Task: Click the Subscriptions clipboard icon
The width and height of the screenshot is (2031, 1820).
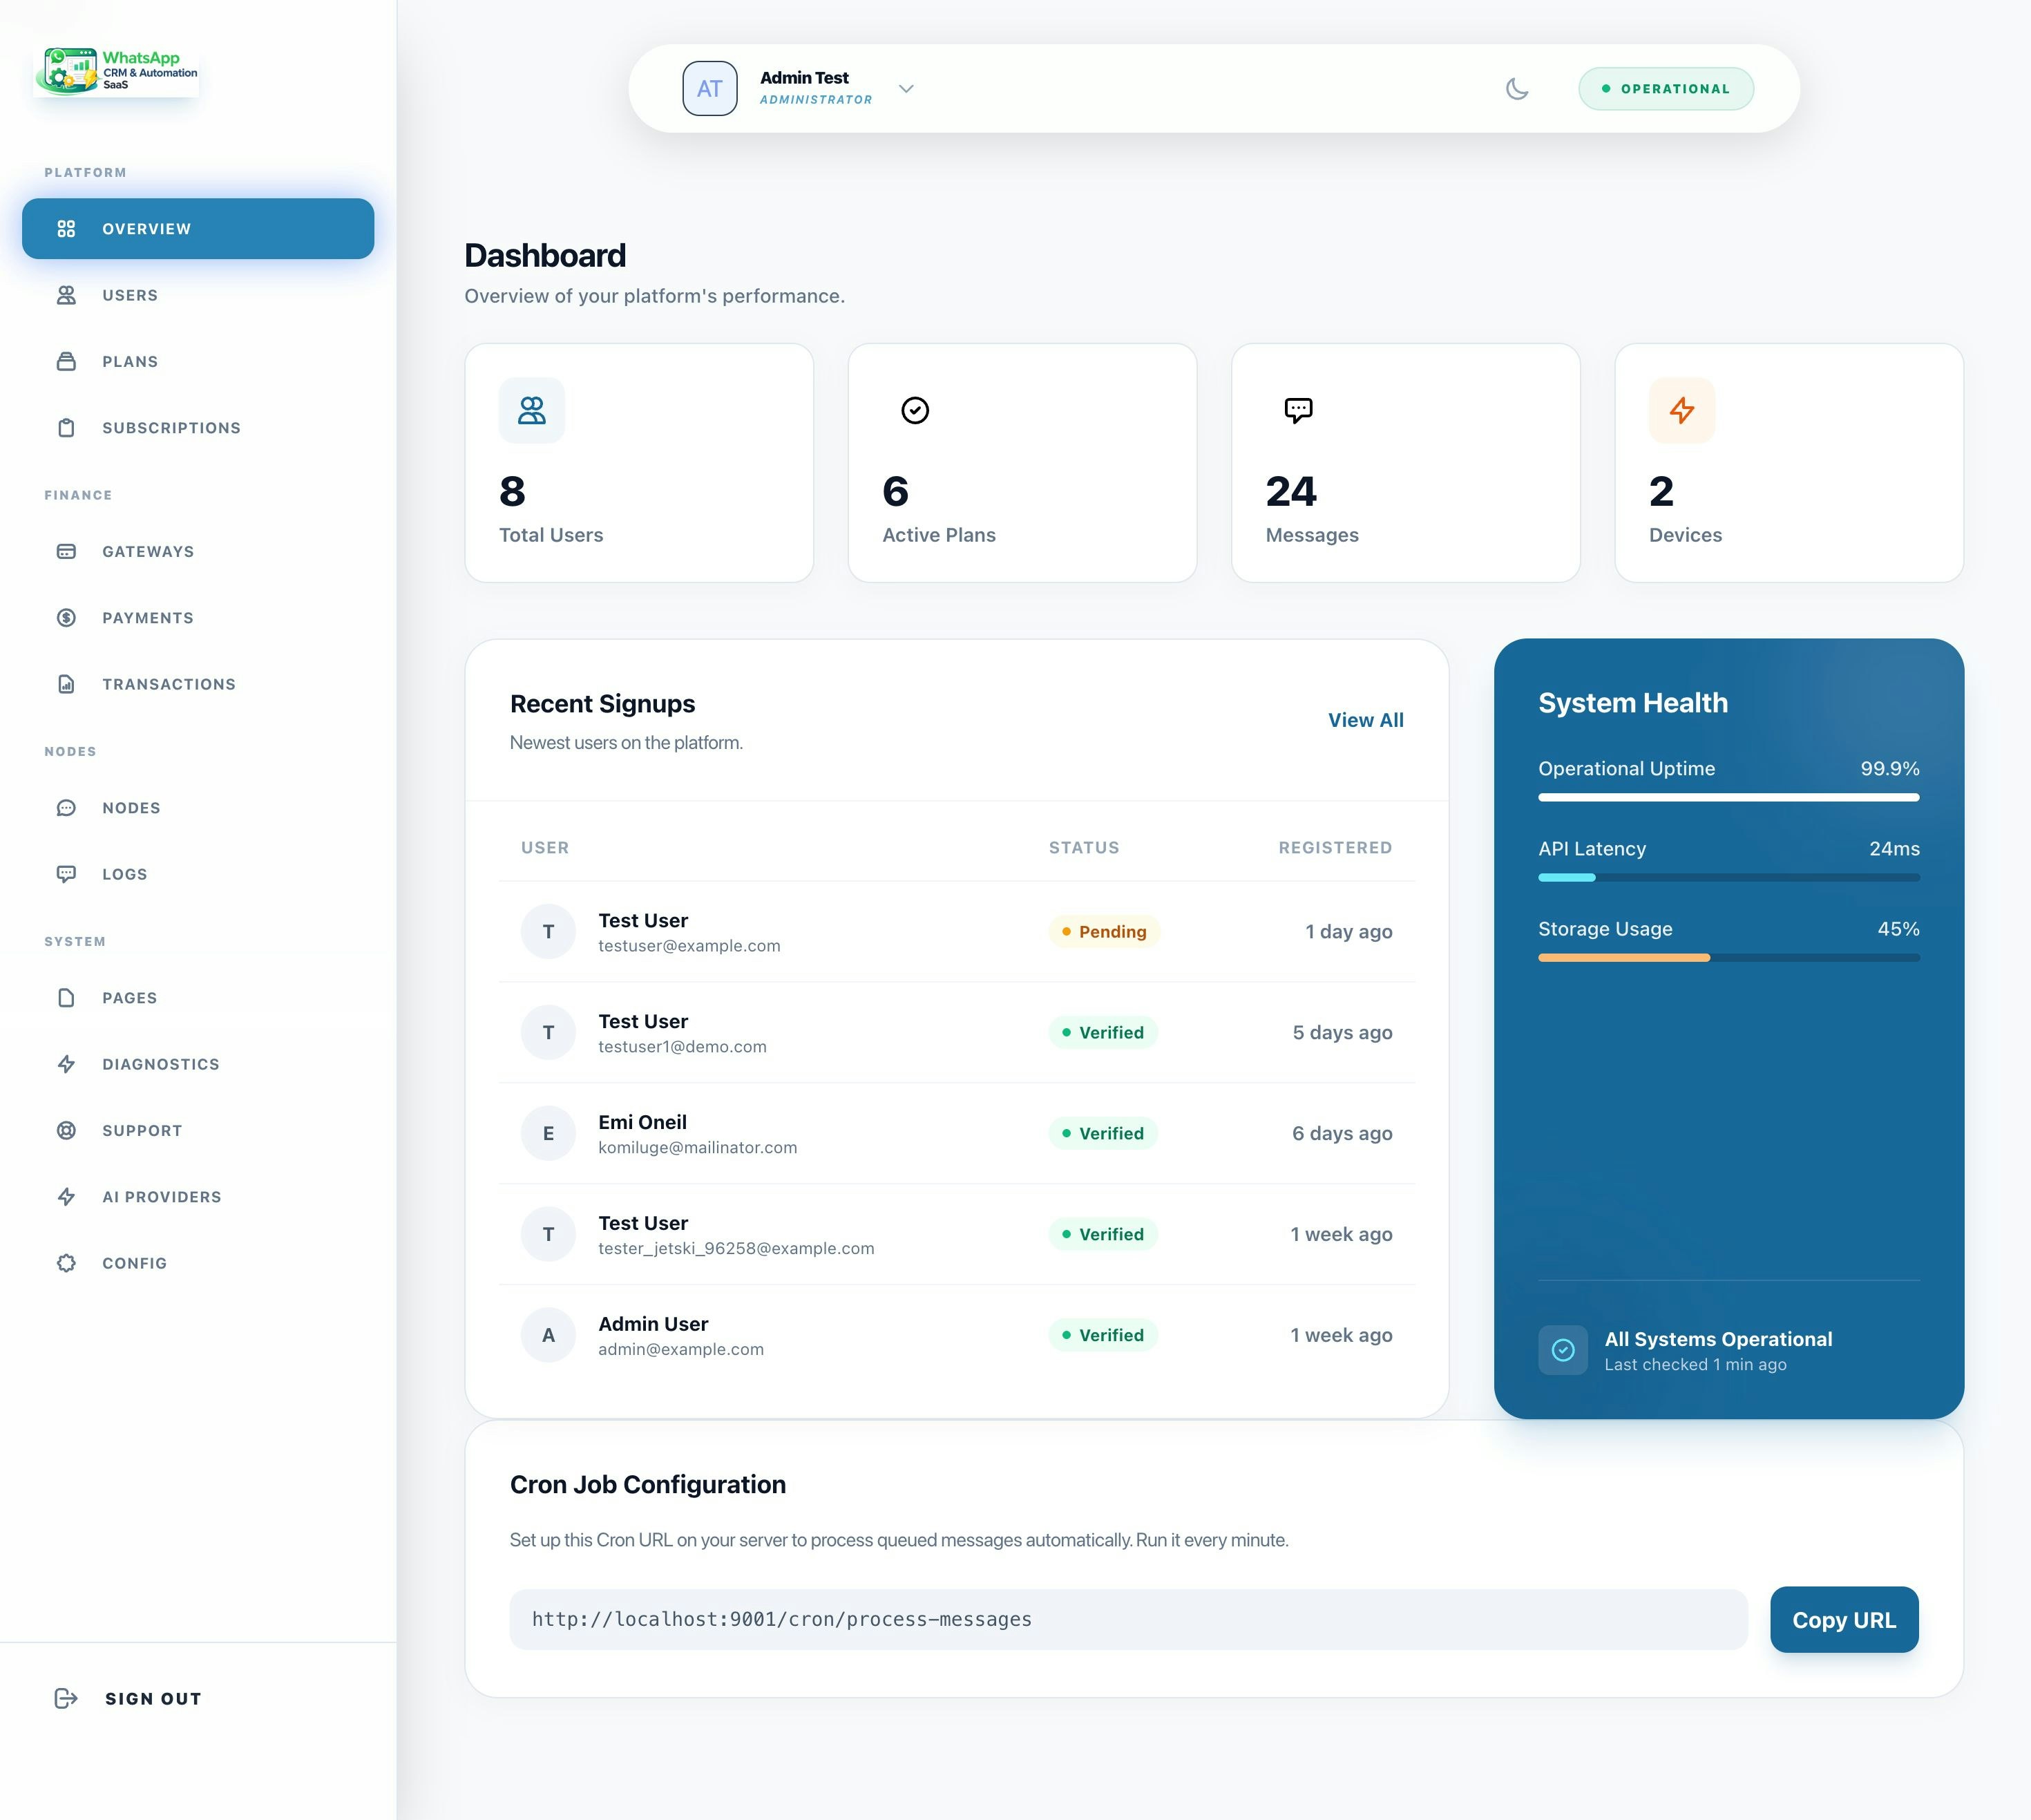Action: (66, 428)
